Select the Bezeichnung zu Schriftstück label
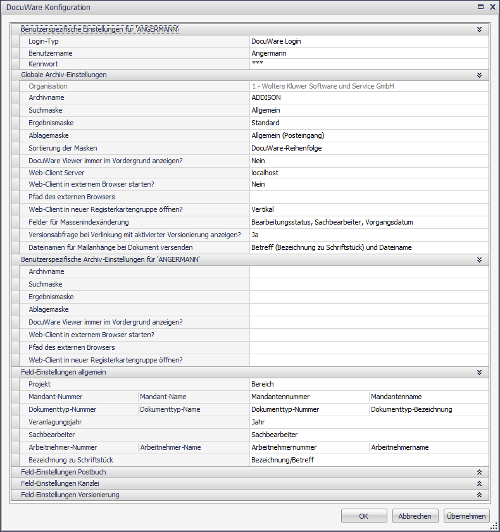500x532 pixels. [71, 460]
